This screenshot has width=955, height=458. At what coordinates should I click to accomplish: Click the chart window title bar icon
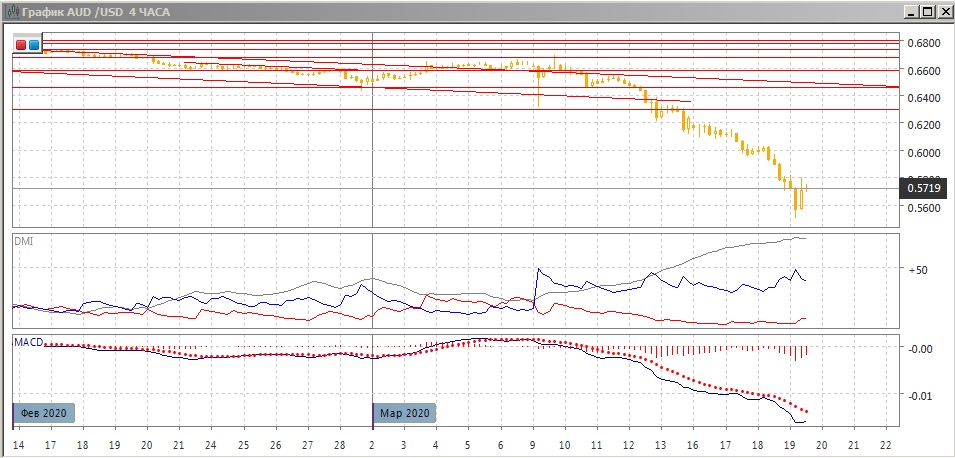(x=11, y=11)
